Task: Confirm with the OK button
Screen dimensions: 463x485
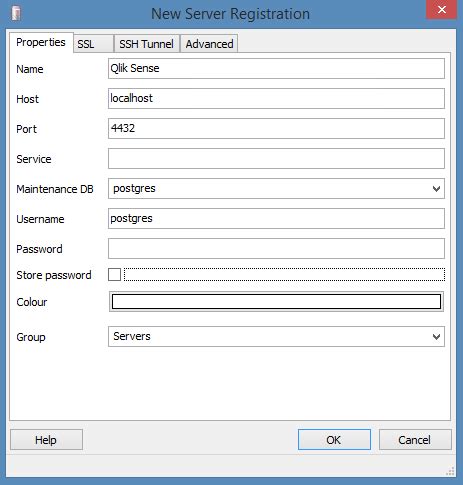Action: click(334, 440)
